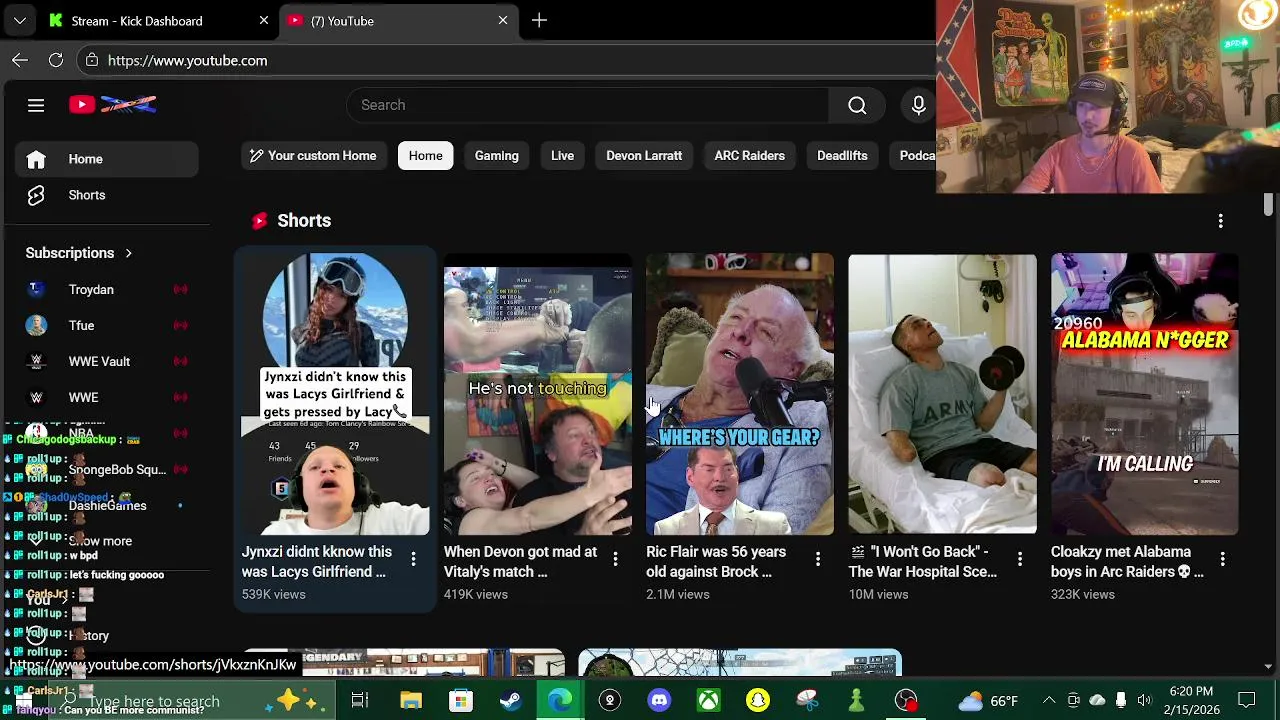Open weather widget showing 66°F
Image resolution: width=1280 pixels, height=720 pixels.
point(989,700)
